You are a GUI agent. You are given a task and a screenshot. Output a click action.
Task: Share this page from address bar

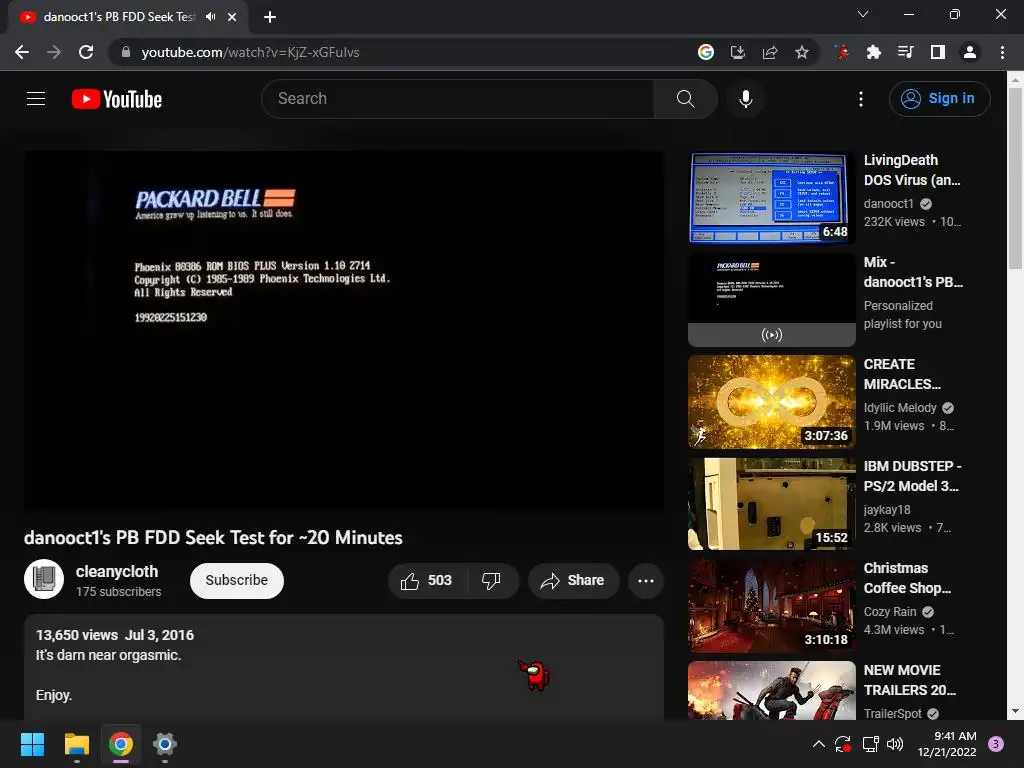pyautogui.click(x=769, y=52)
